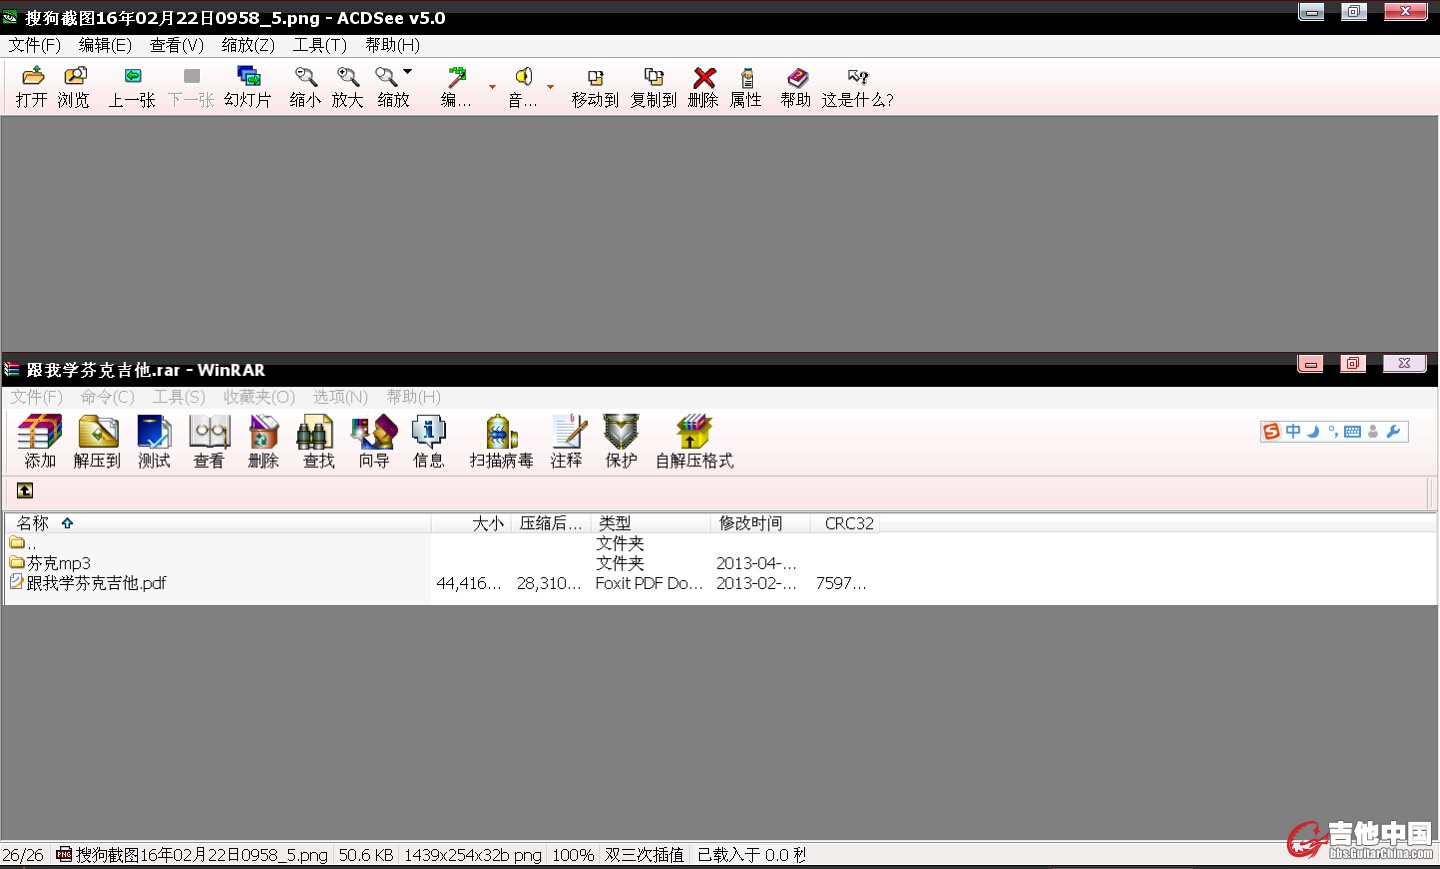The height and width of the screenshot is (869, 1440).
Task: Open WinRAR File (文件) menu
Action: 37,397
